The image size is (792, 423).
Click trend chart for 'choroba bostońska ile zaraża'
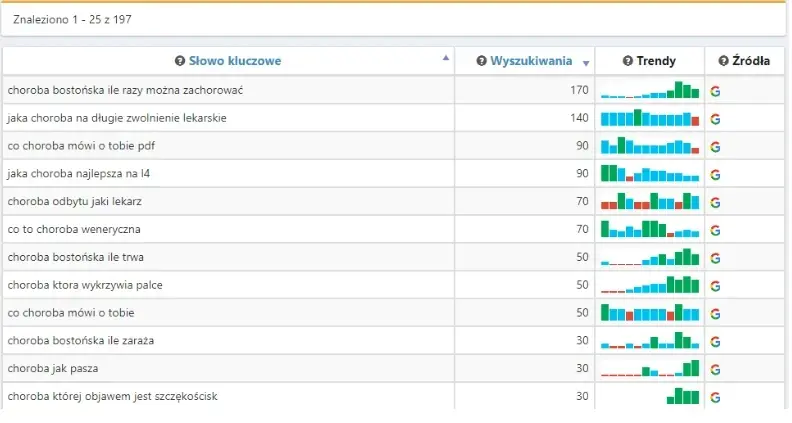650,340
